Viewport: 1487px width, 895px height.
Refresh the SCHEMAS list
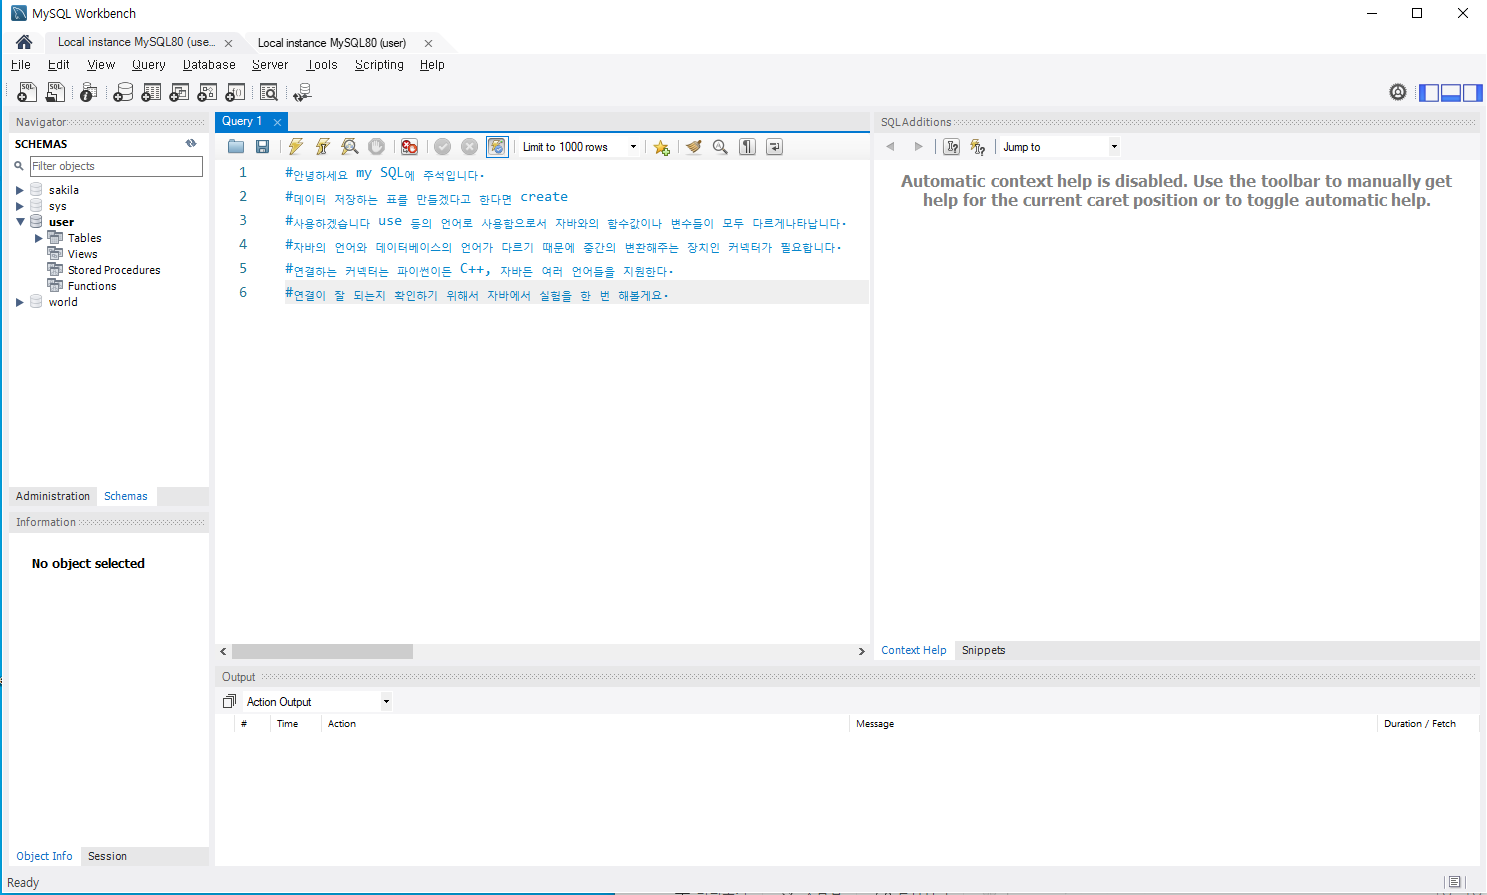point(191,143)
